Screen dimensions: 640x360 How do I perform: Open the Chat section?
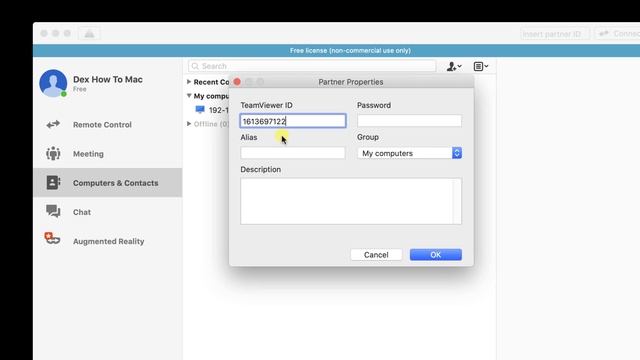coord(107,212)
